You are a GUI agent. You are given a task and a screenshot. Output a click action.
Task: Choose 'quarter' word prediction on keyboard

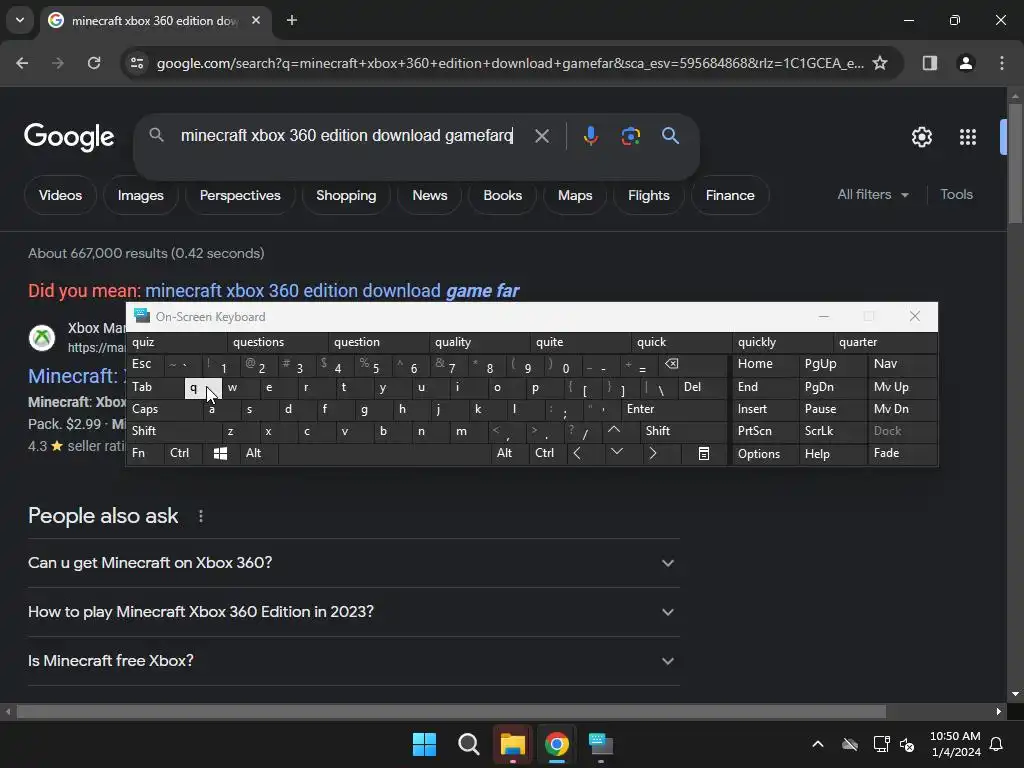coord(886,342)
